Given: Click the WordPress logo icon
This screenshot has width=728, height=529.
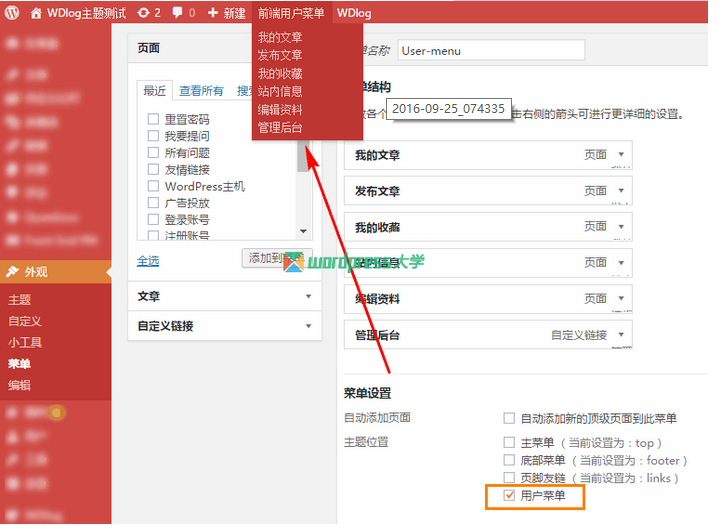Looking at the screenshot, I should 12,13.
